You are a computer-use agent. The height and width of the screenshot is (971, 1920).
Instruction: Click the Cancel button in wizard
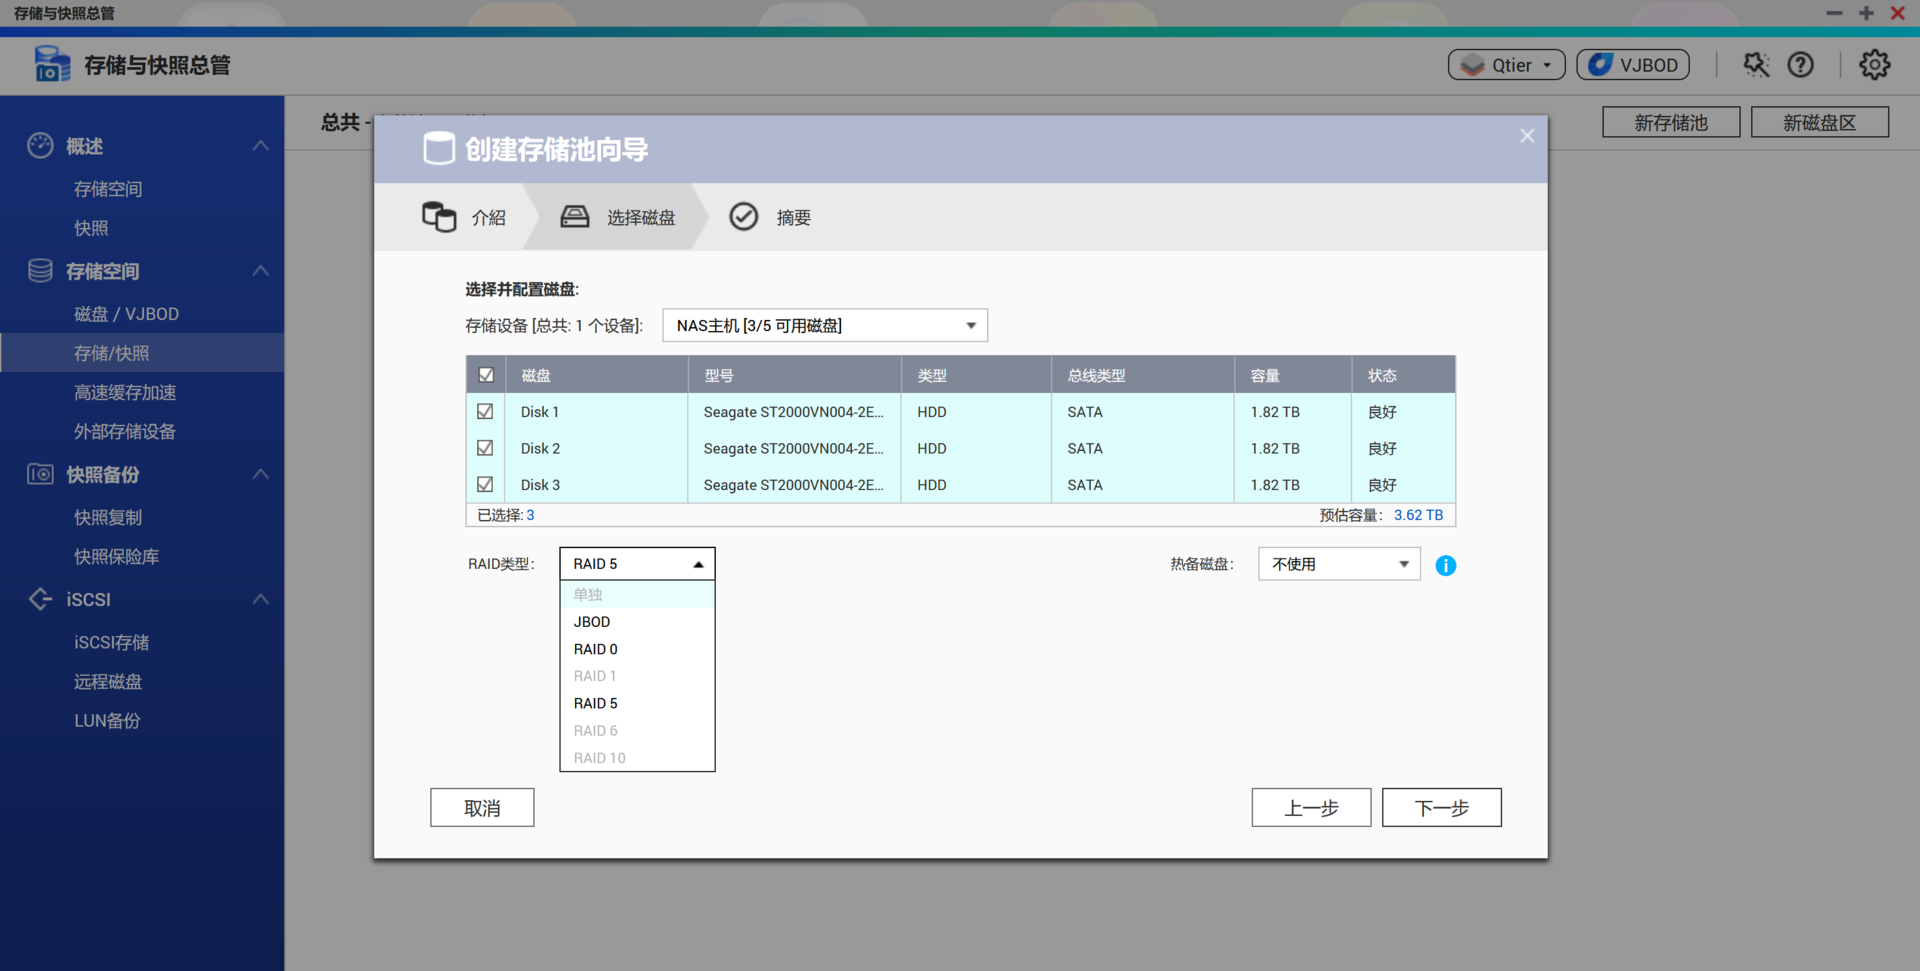(482, 808)
